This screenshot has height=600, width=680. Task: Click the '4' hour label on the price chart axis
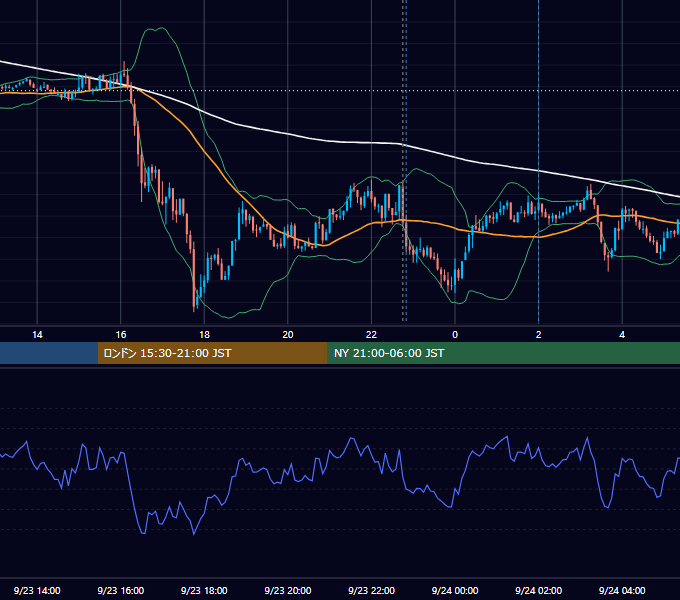tap(622, 335)
